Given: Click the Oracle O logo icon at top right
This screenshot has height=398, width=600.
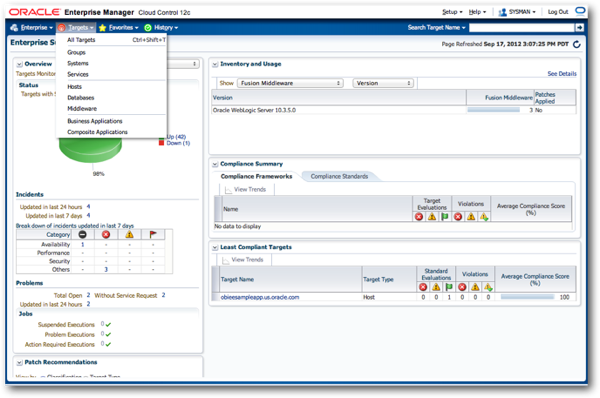Looking at the screenshot, I should (x=580, y=11).
